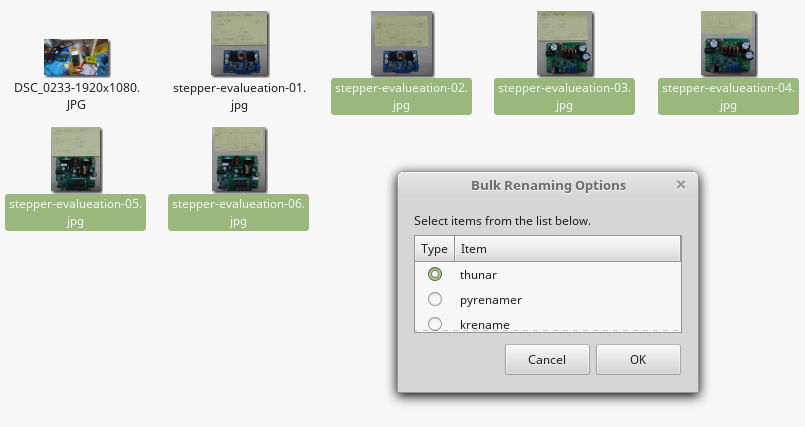Sort by the Item column header

[x=567, y=249]
